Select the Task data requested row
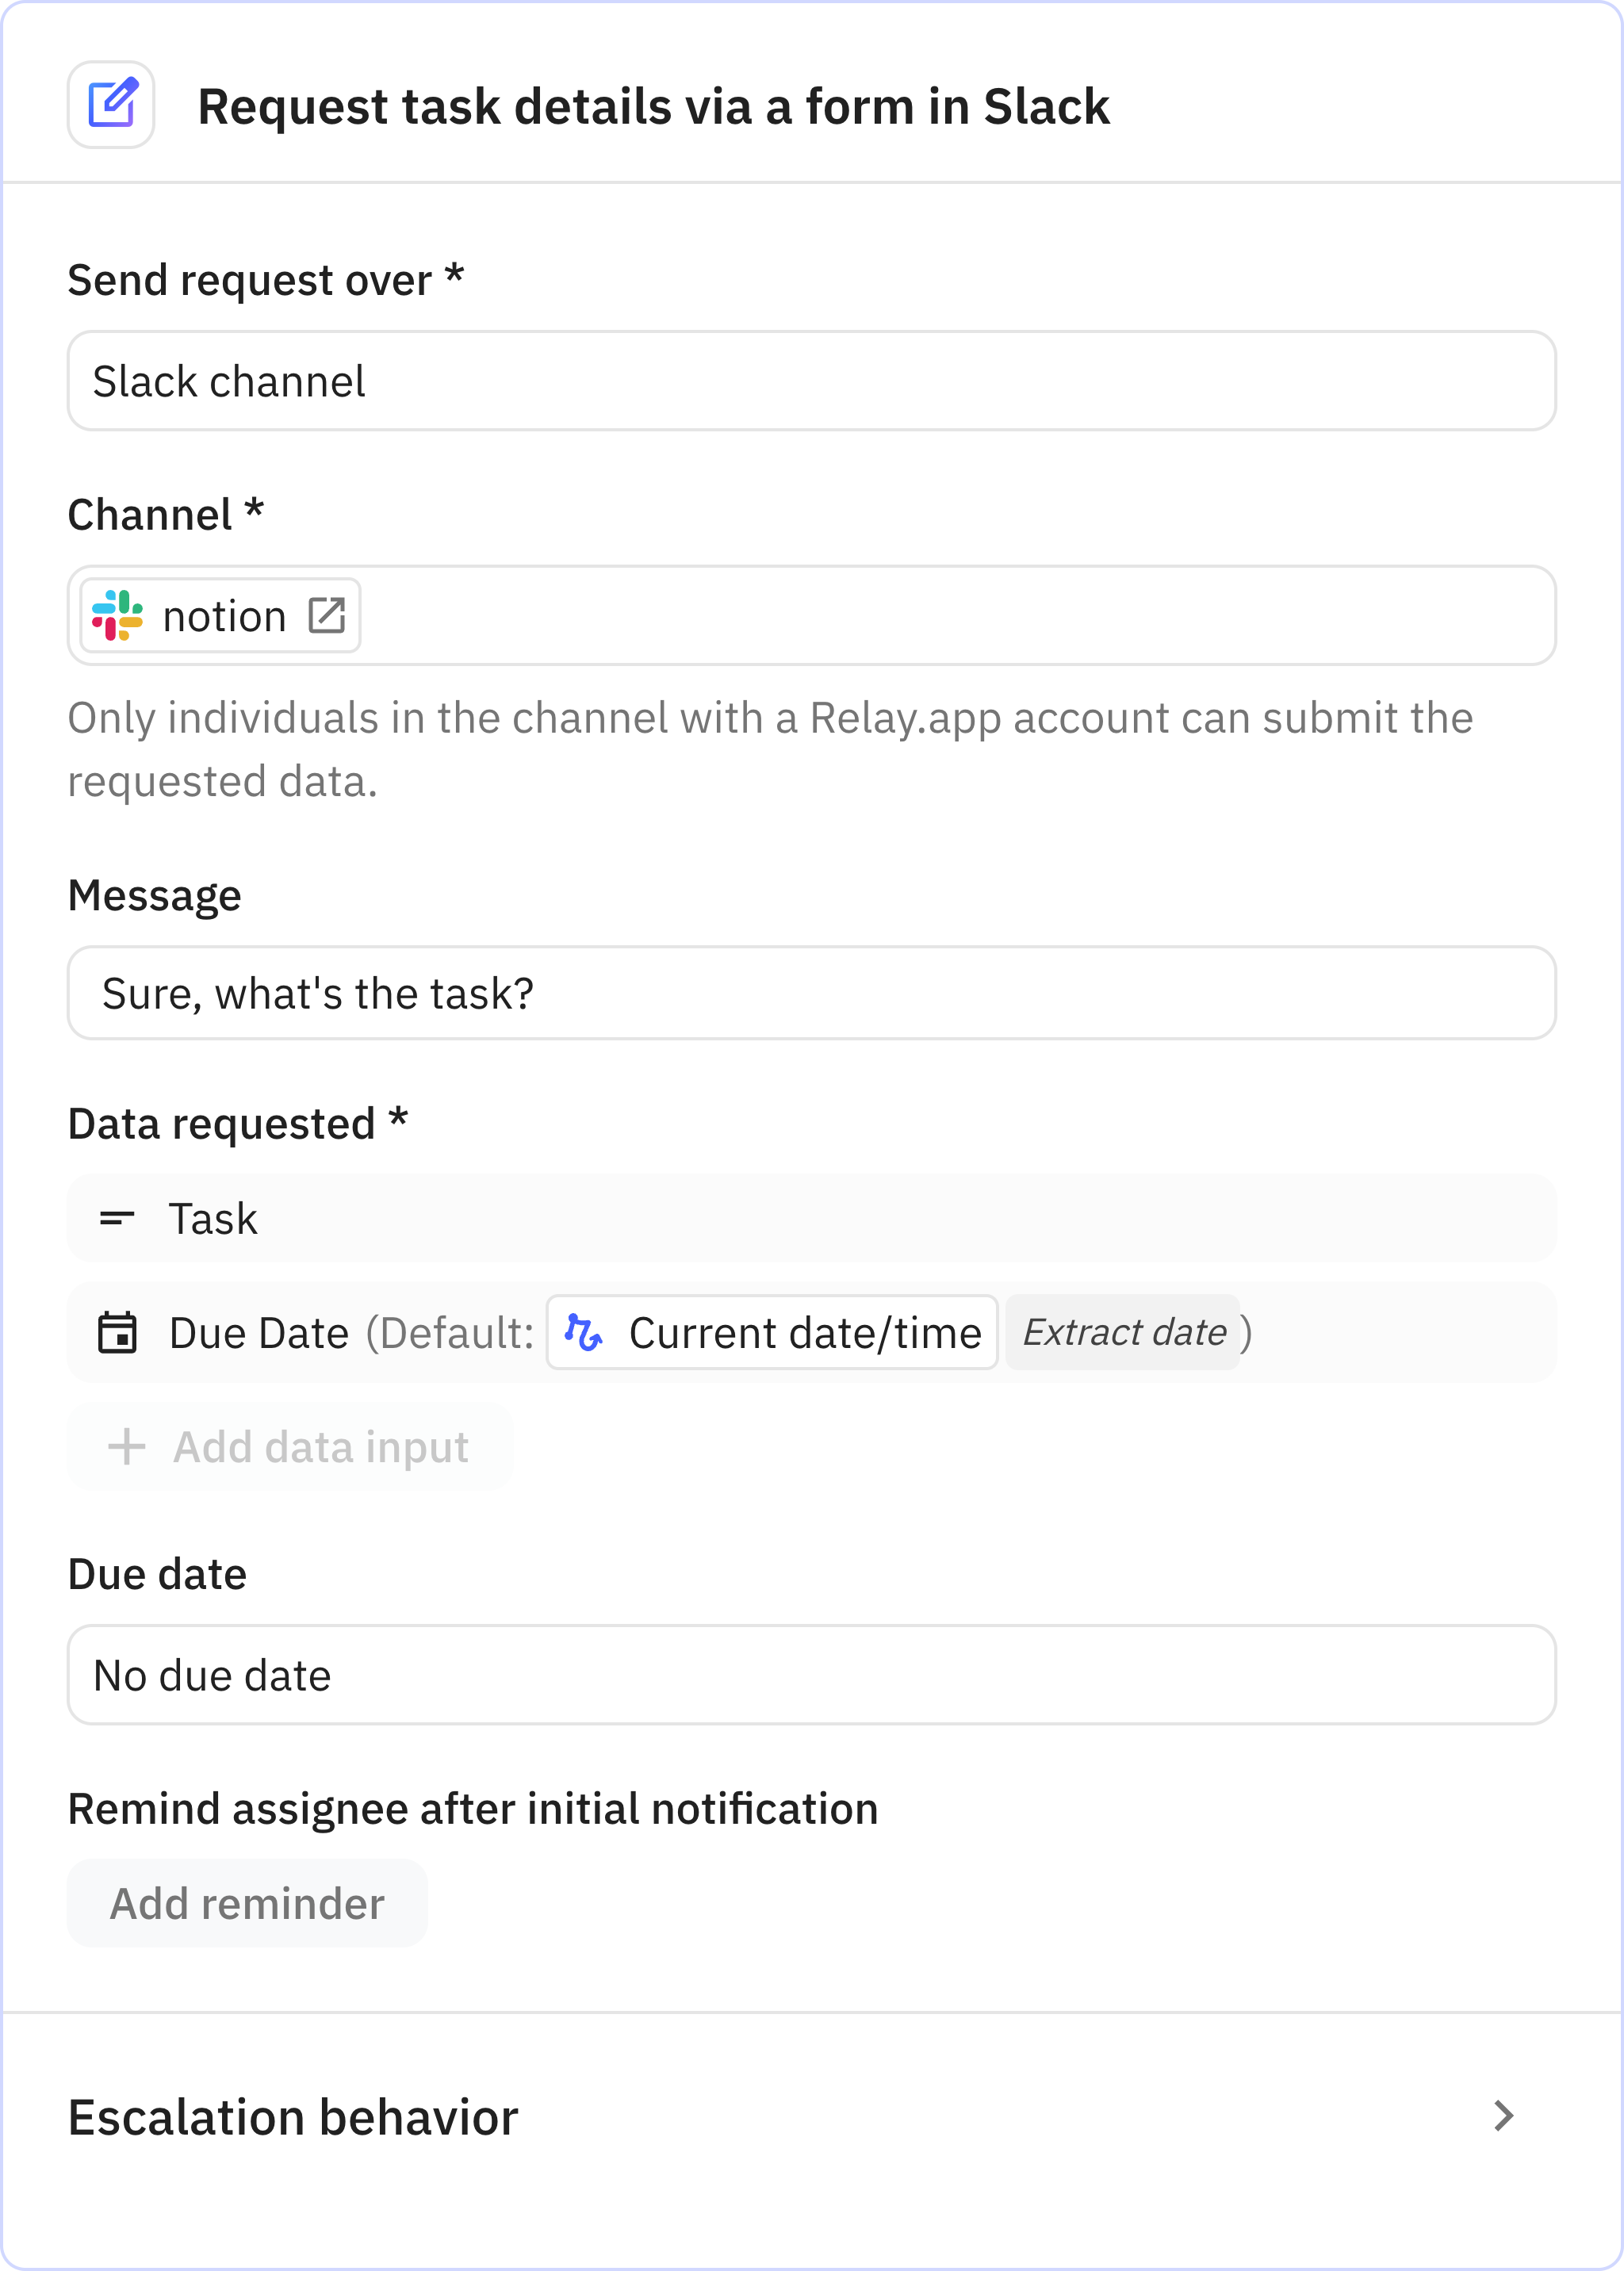The width and height of the screenshot is (1624, 2271). 811,1218
